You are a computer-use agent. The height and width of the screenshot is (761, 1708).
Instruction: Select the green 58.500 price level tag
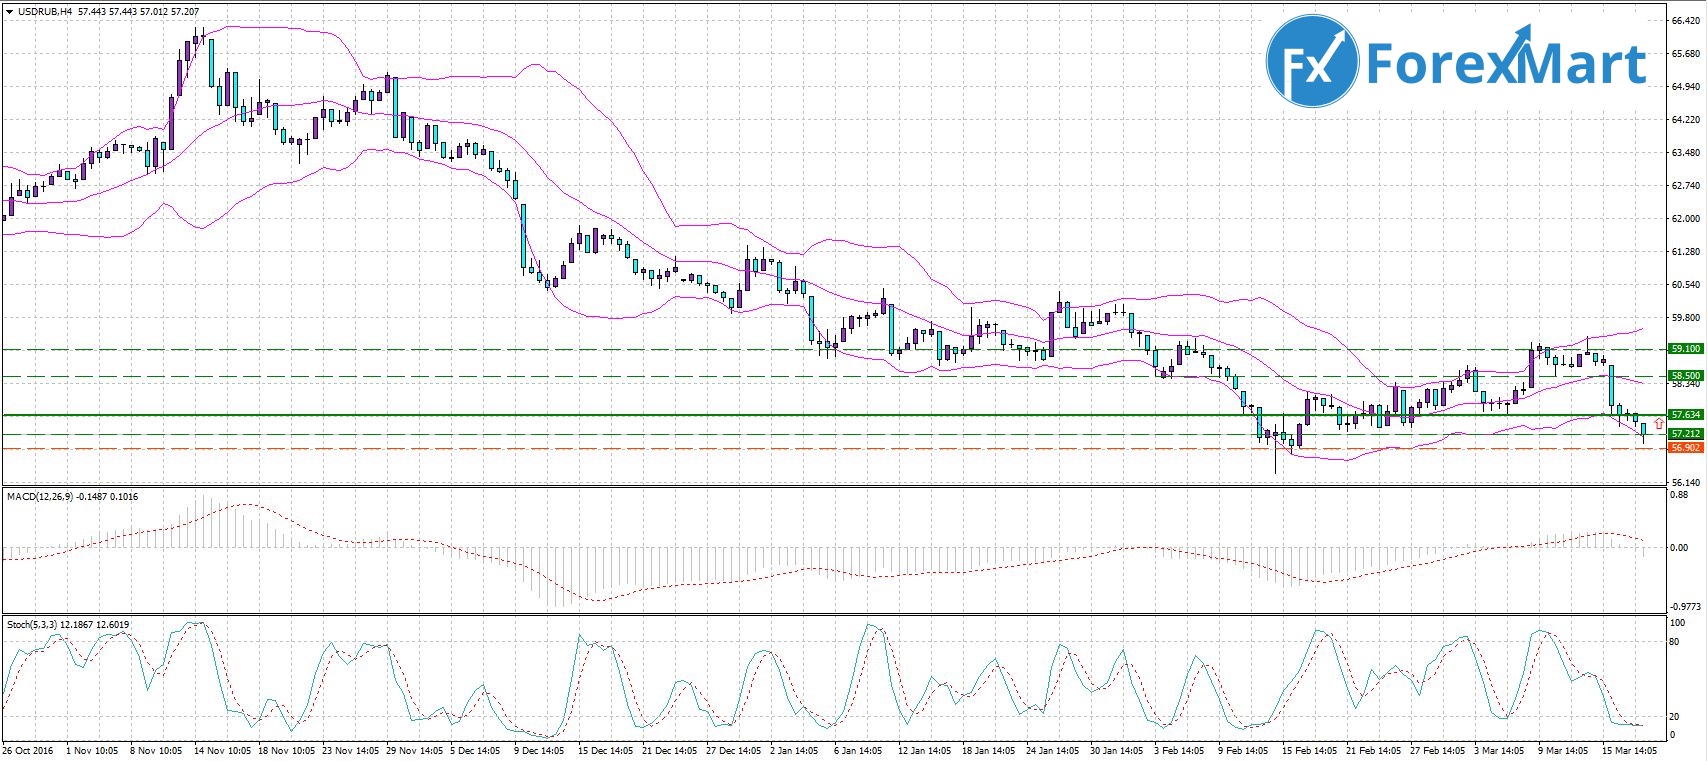pyautogui.click(x=1685, y=376)
